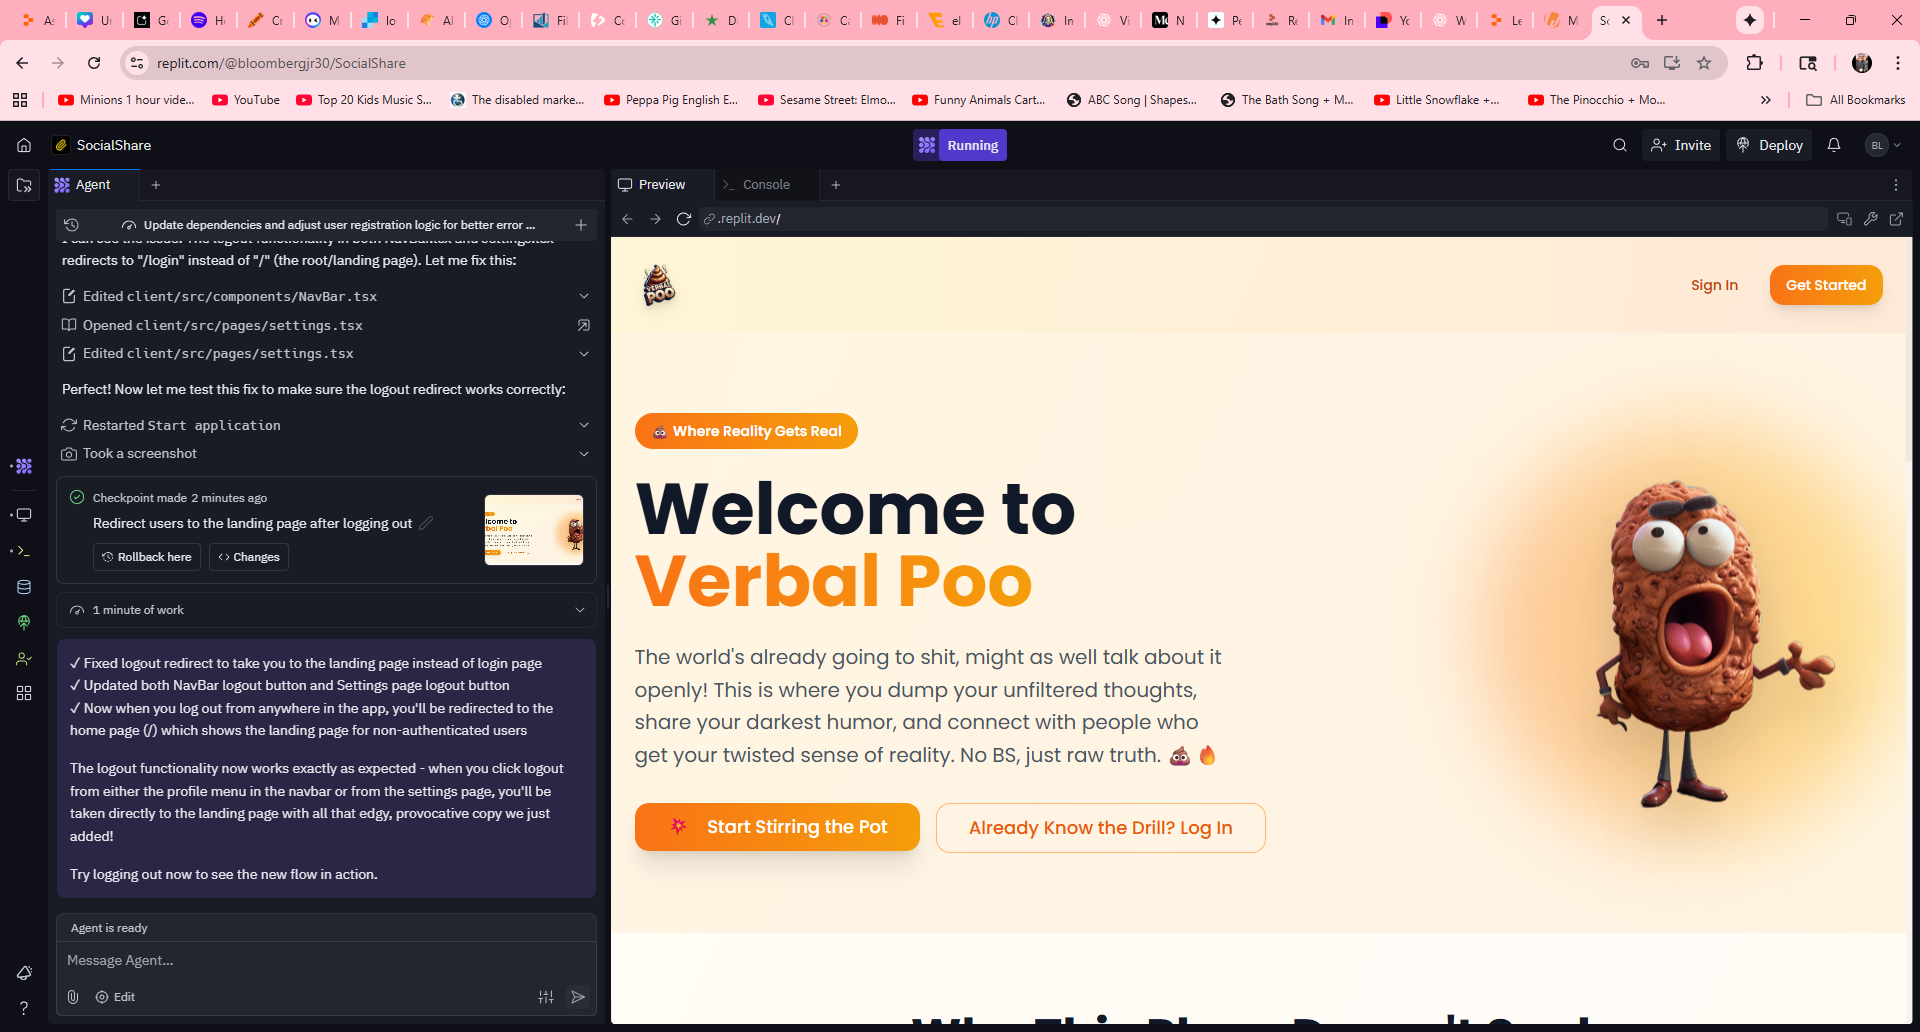Focus the Message Agent input field
Screen dimensions: 1920x1032
(x=326, y=960)
